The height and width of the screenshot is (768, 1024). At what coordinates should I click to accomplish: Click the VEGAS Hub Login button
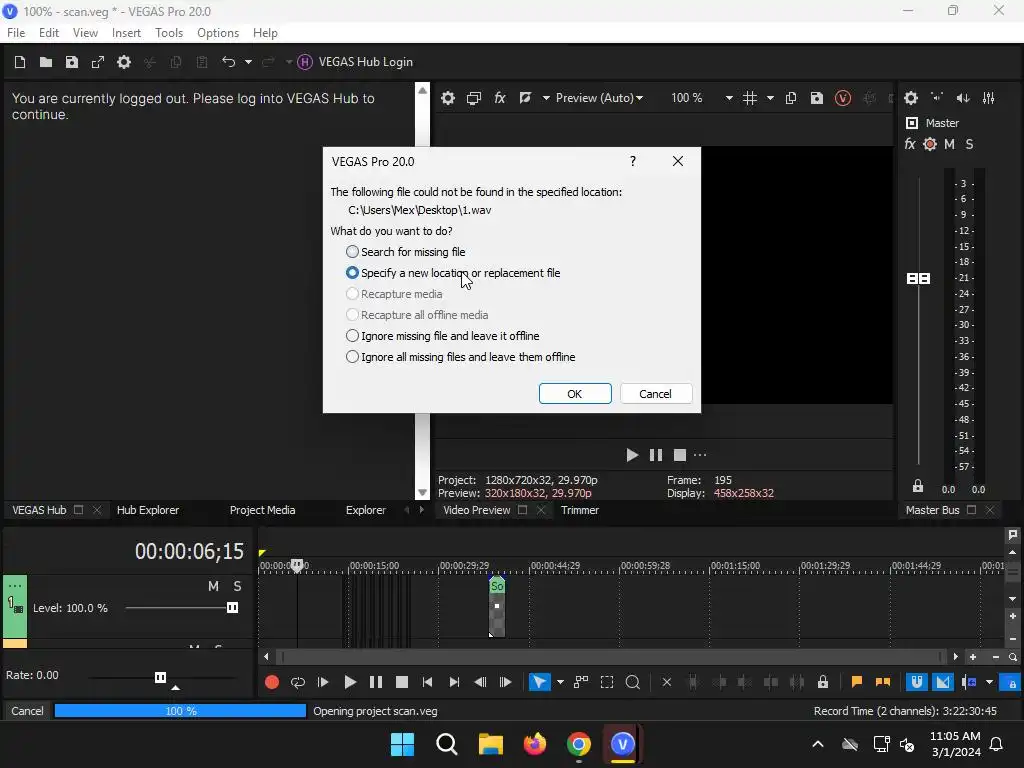pyautogui.click(x=355, y=62)
